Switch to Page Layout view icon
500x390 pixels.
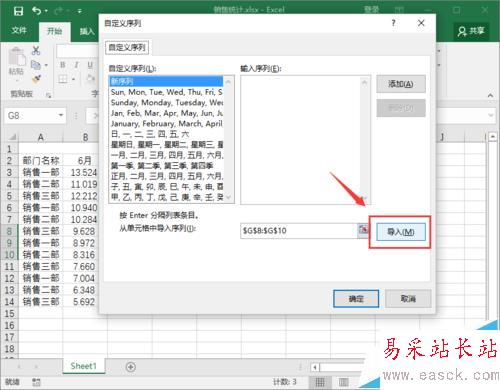coord(344,382)
